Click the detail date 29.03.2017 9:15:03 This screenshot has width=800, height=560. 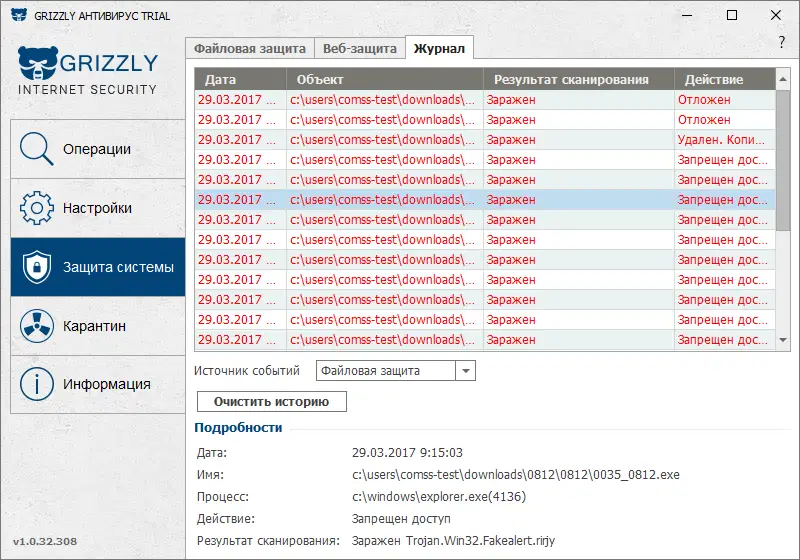(407, 453)
